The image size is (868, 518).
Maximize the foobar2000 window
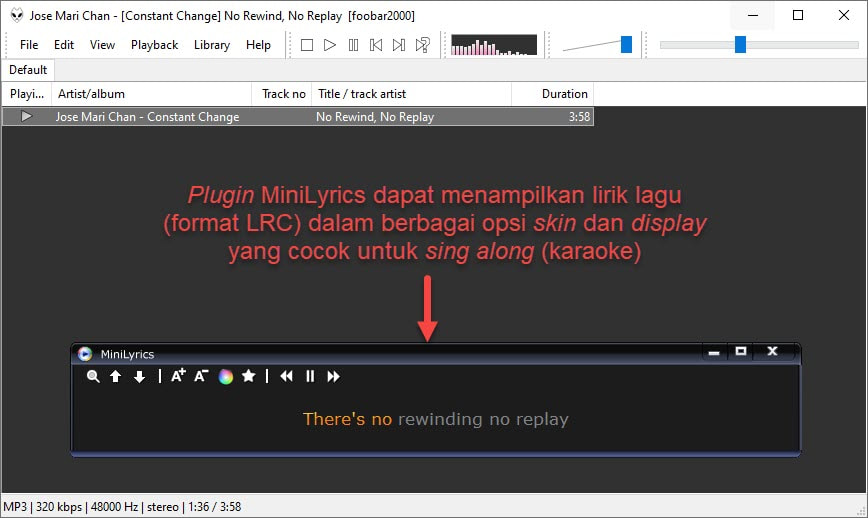(x=798, y=15)
